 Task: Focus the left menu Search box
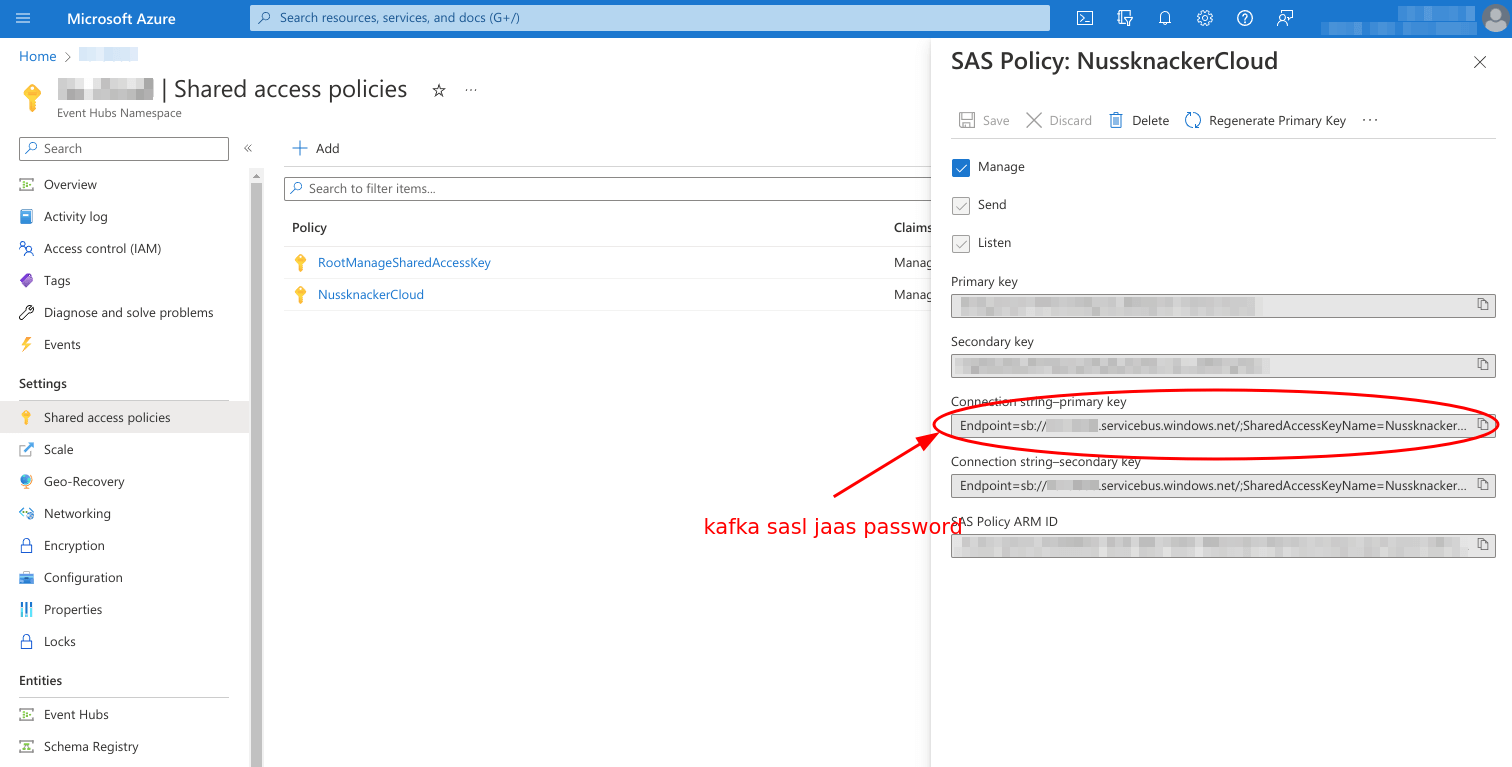(x=124, y=149)
